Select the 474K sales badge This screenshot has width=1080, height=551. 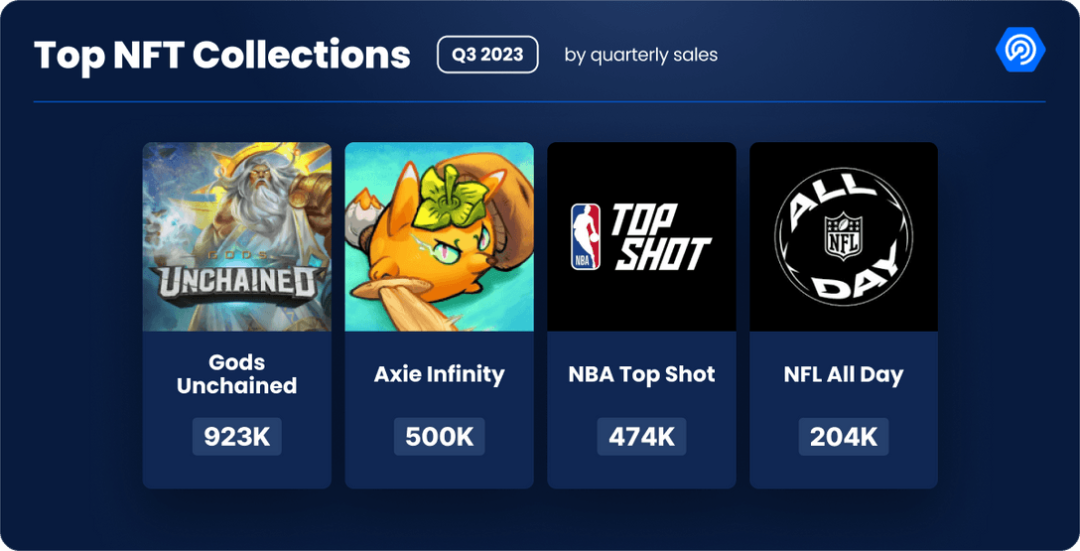[641, 437]
